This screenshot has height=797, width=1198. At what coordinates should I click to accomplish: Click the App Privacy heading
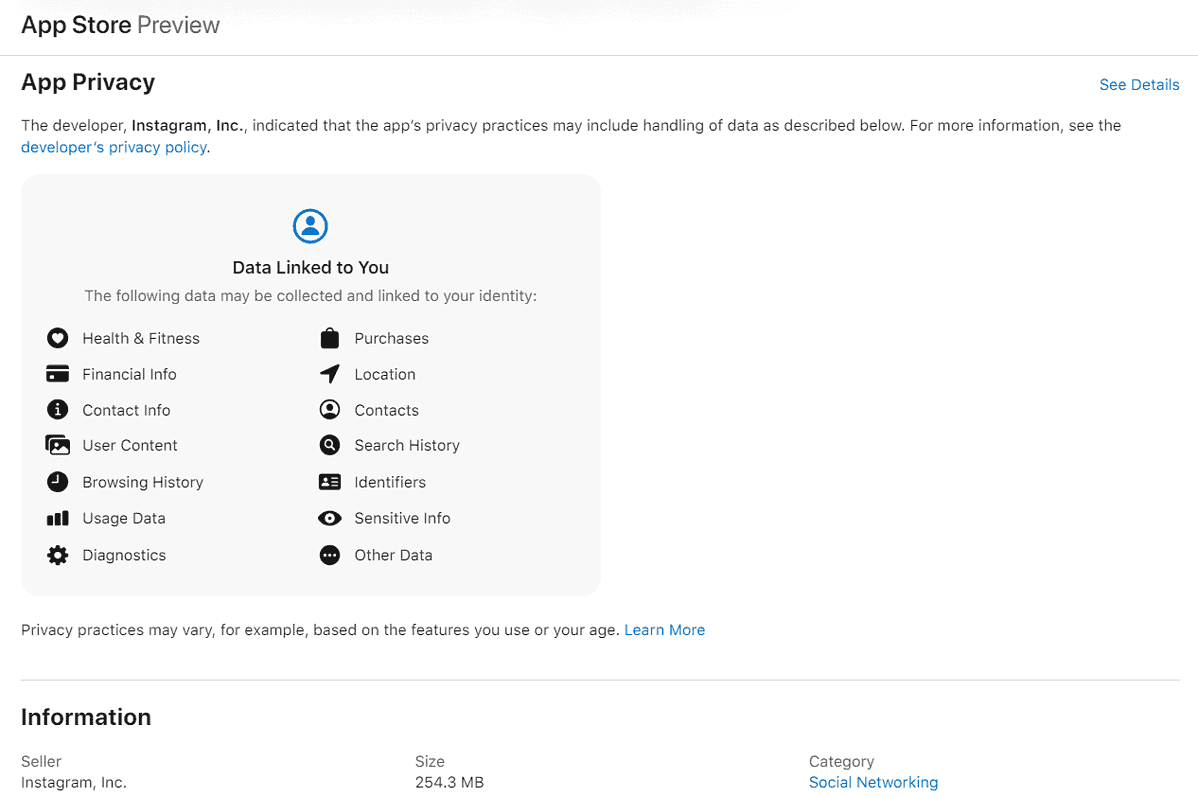(88, 83)
